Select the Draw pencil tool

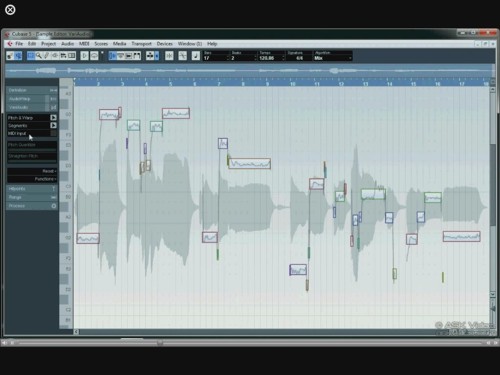47,56
